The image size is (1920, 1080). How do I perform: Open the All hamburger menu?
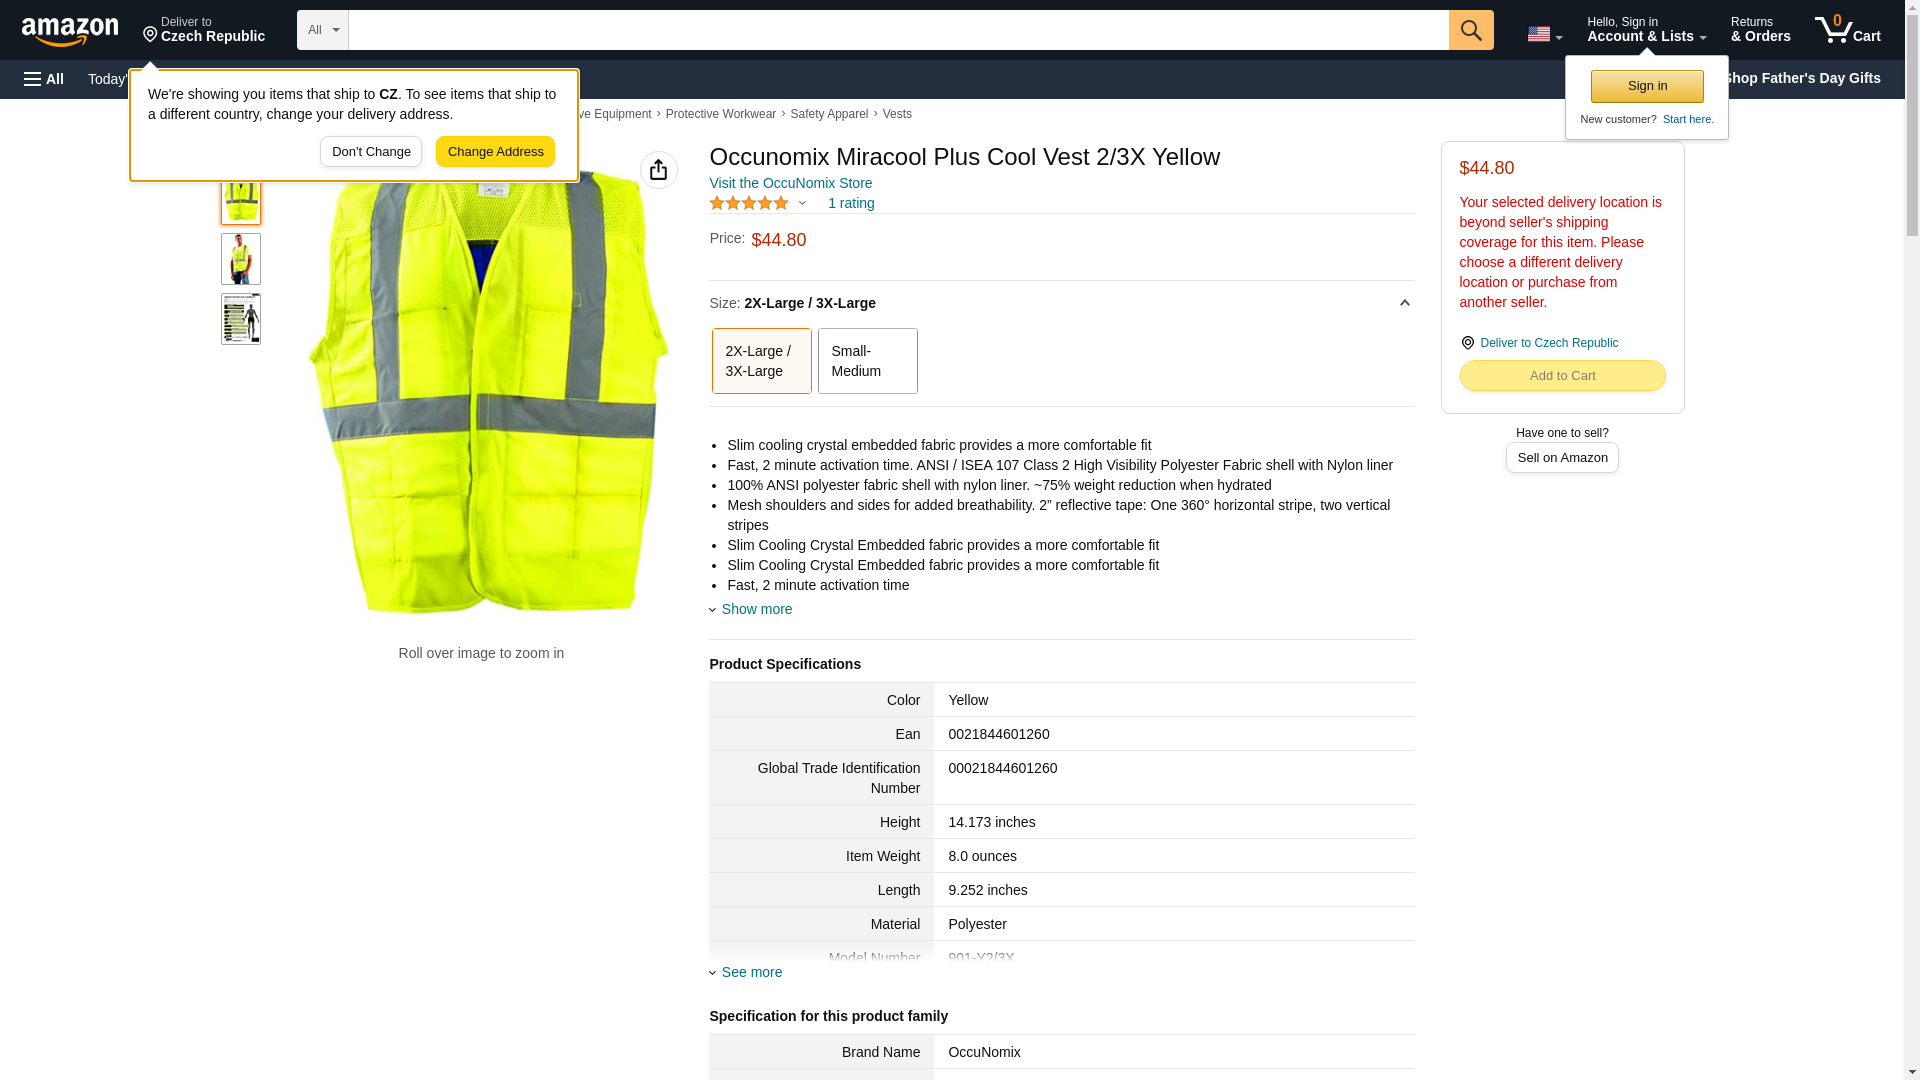(44, 79)
